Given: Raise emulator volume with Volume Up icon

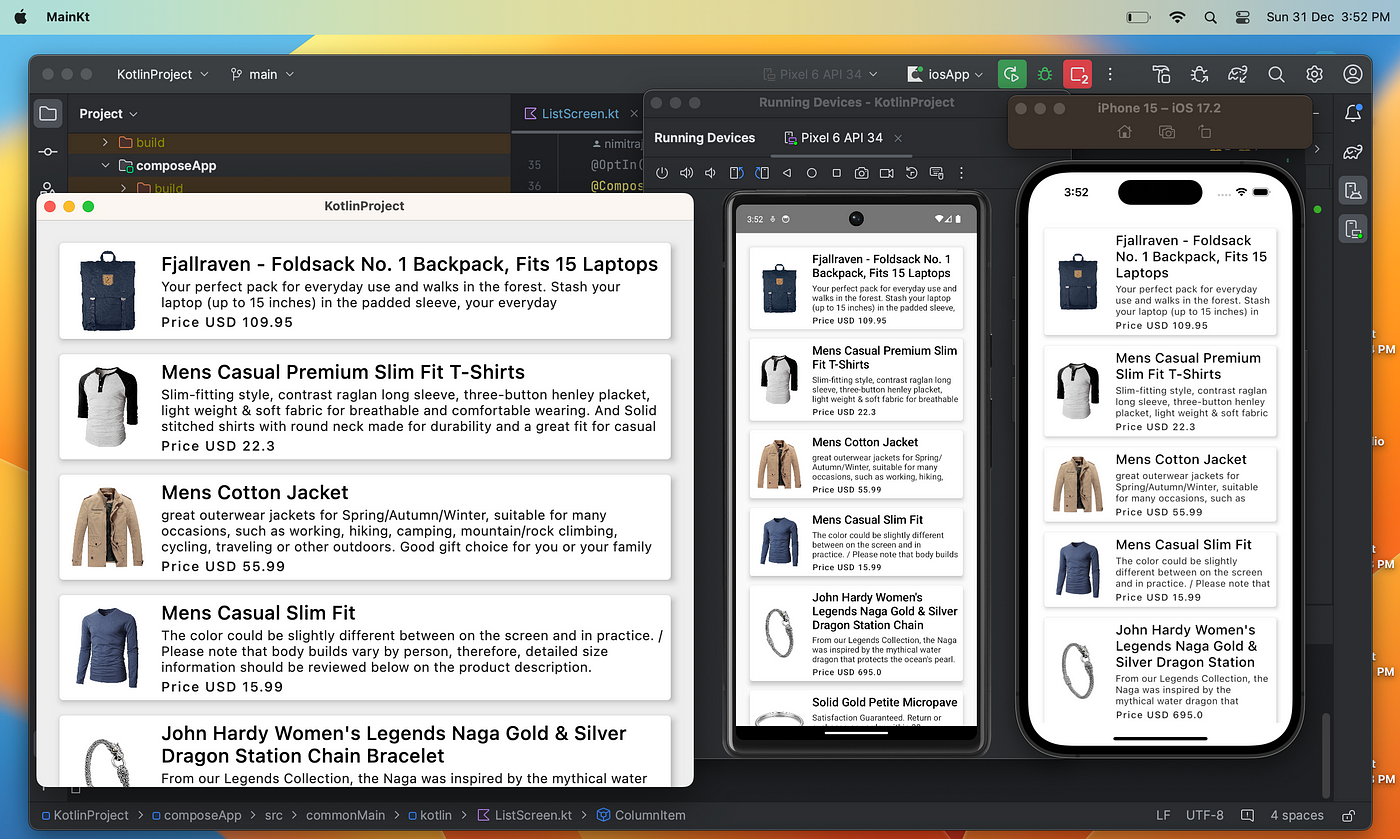Looking at the screenshot, I should coord(687,173).
